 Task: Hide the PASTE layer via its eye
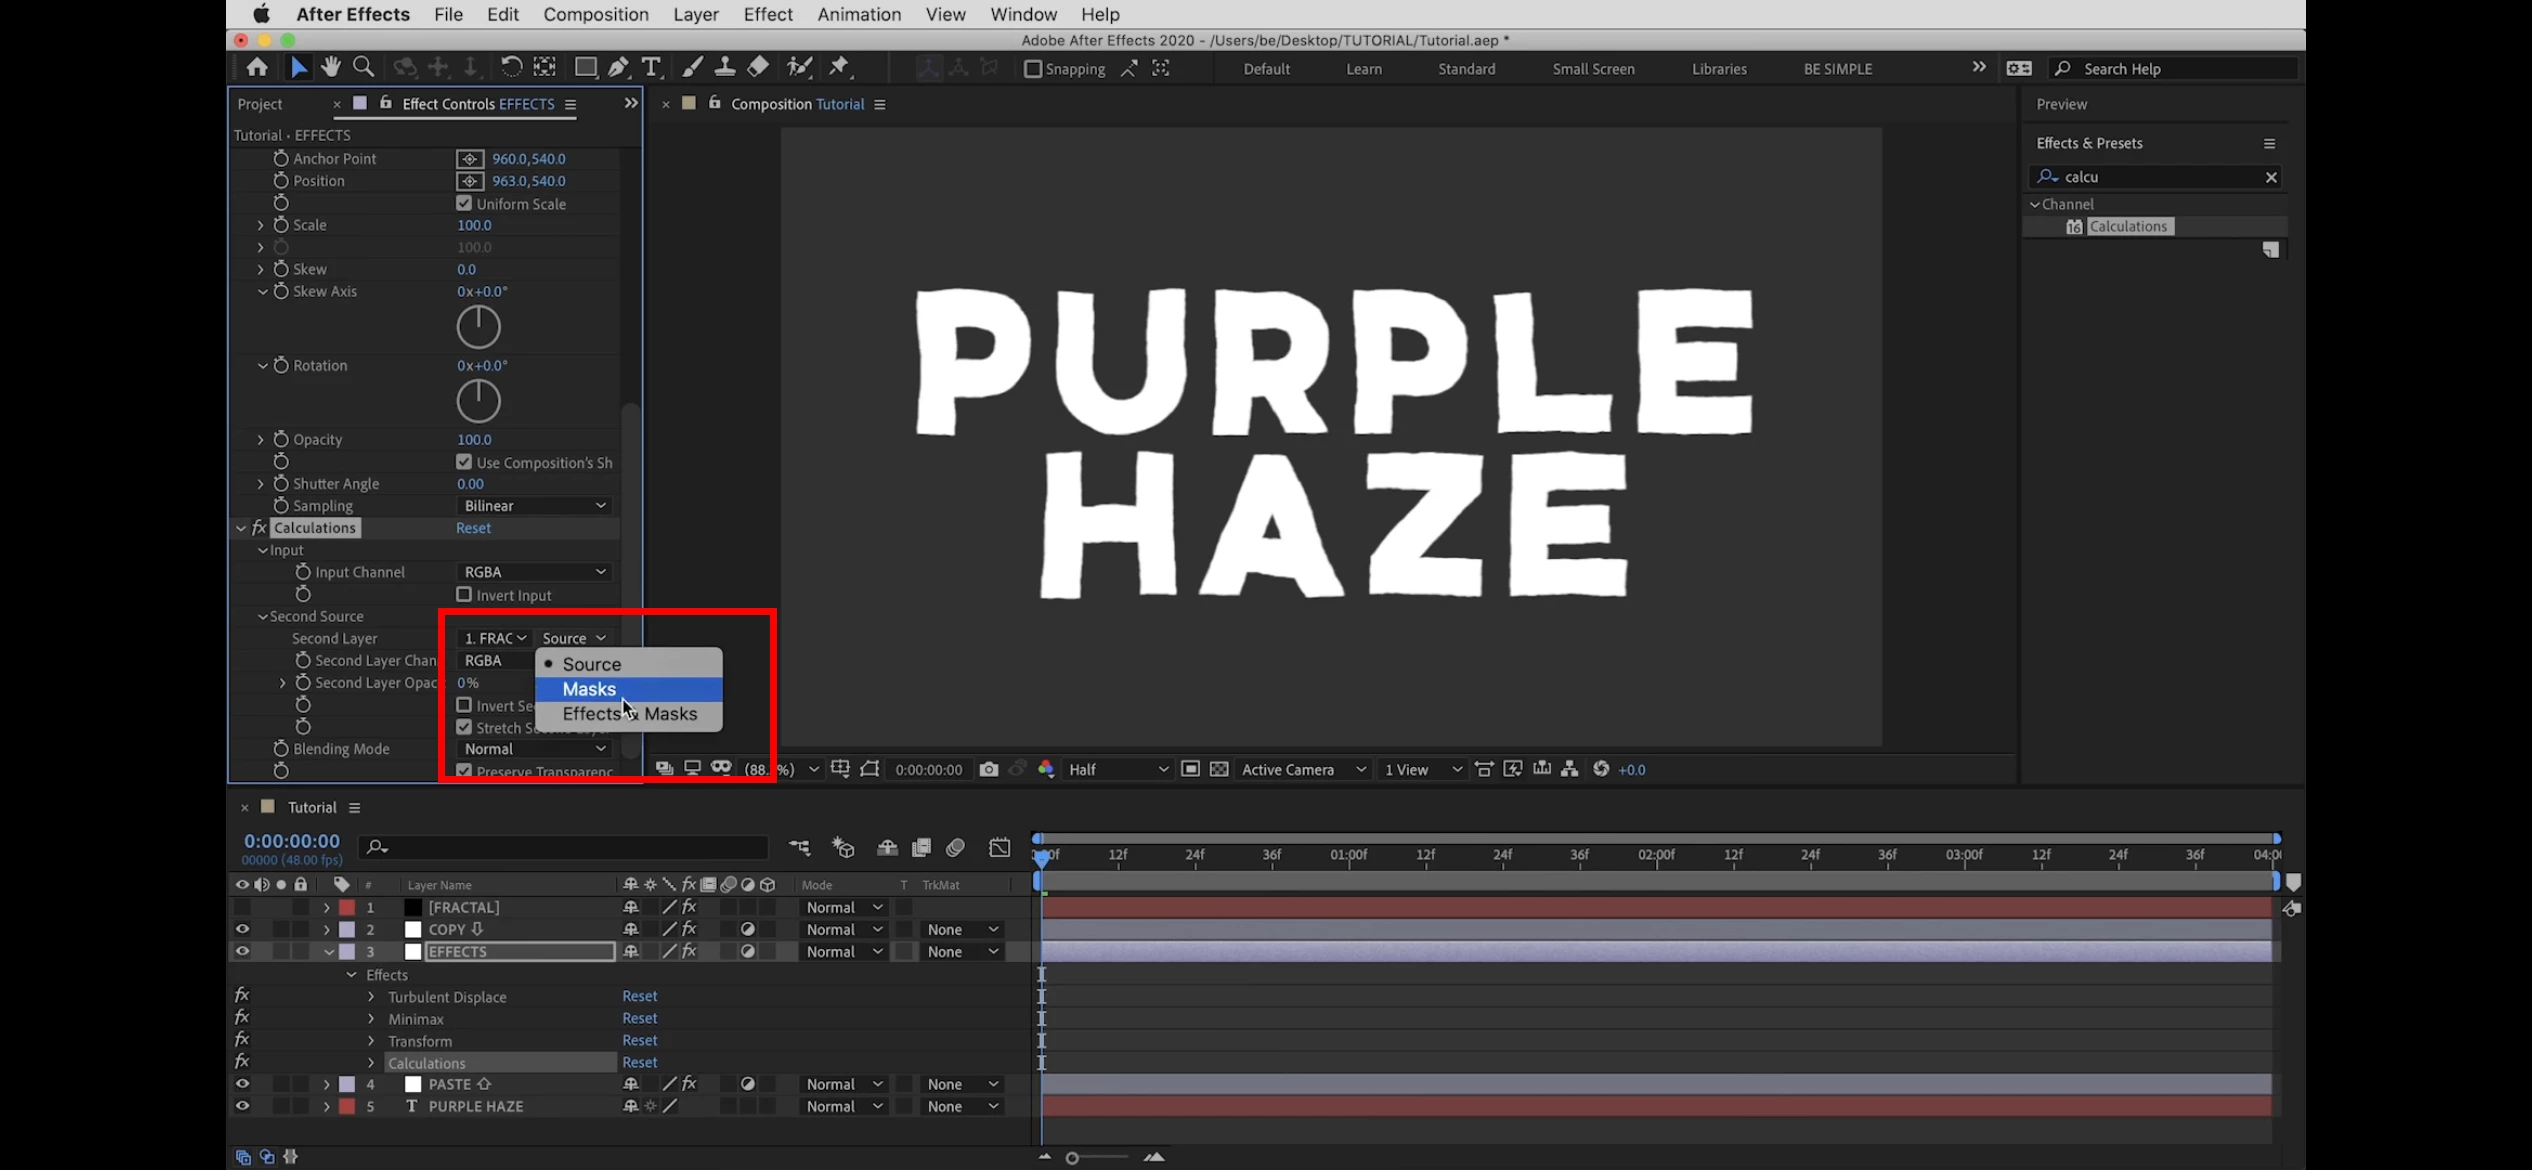coord(242,1084)
